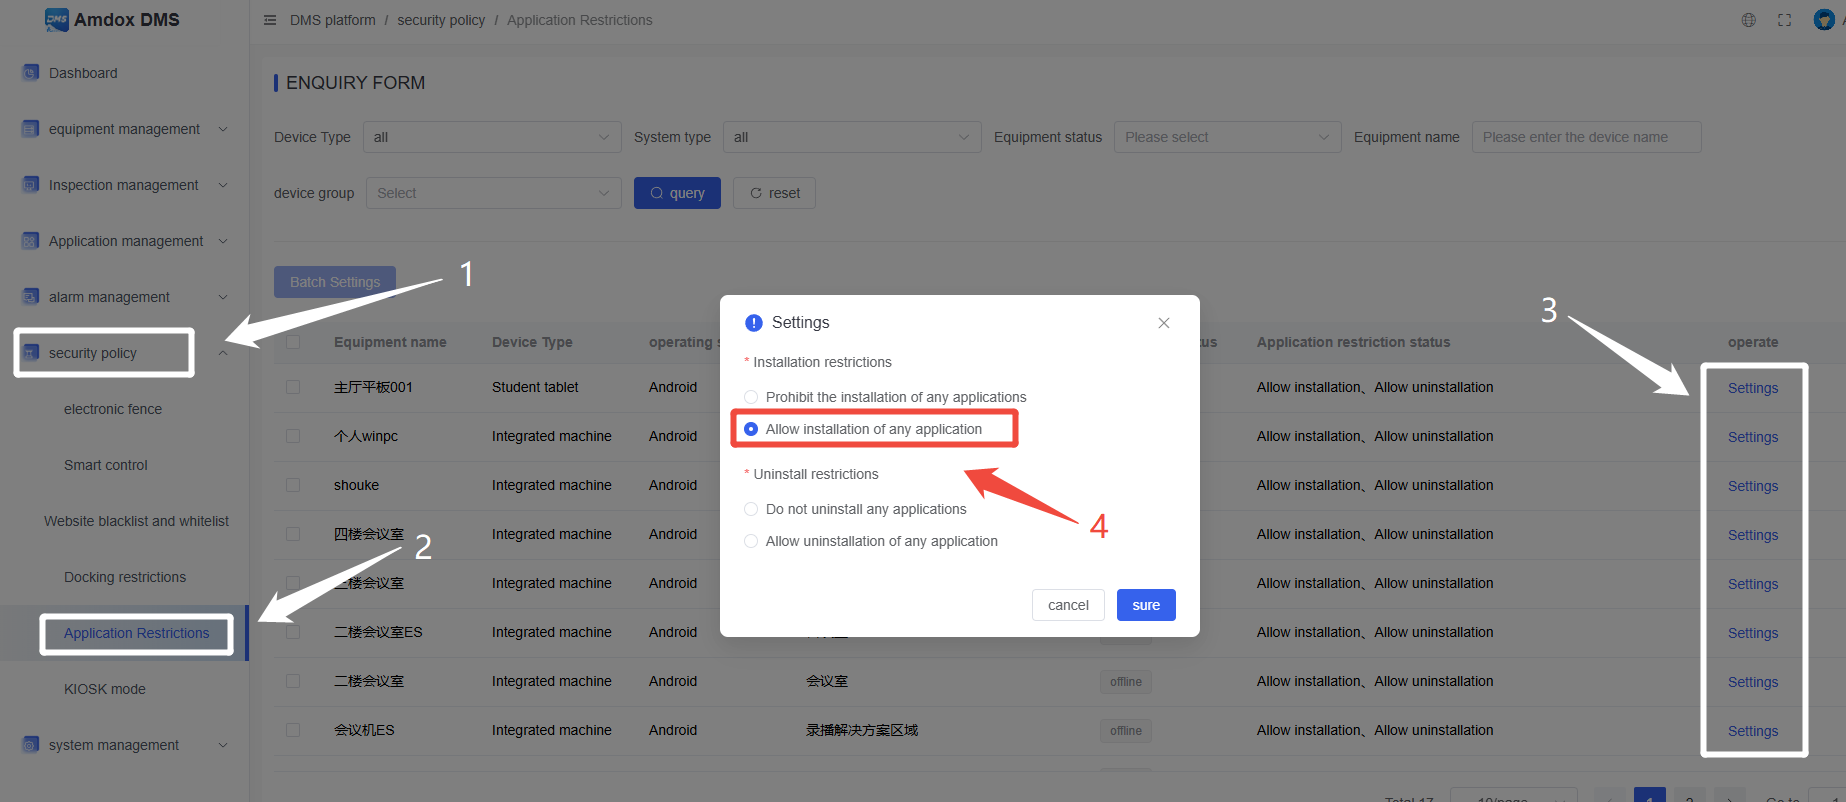
Task: Open electronic fence menu item
Action: point(113,409)
